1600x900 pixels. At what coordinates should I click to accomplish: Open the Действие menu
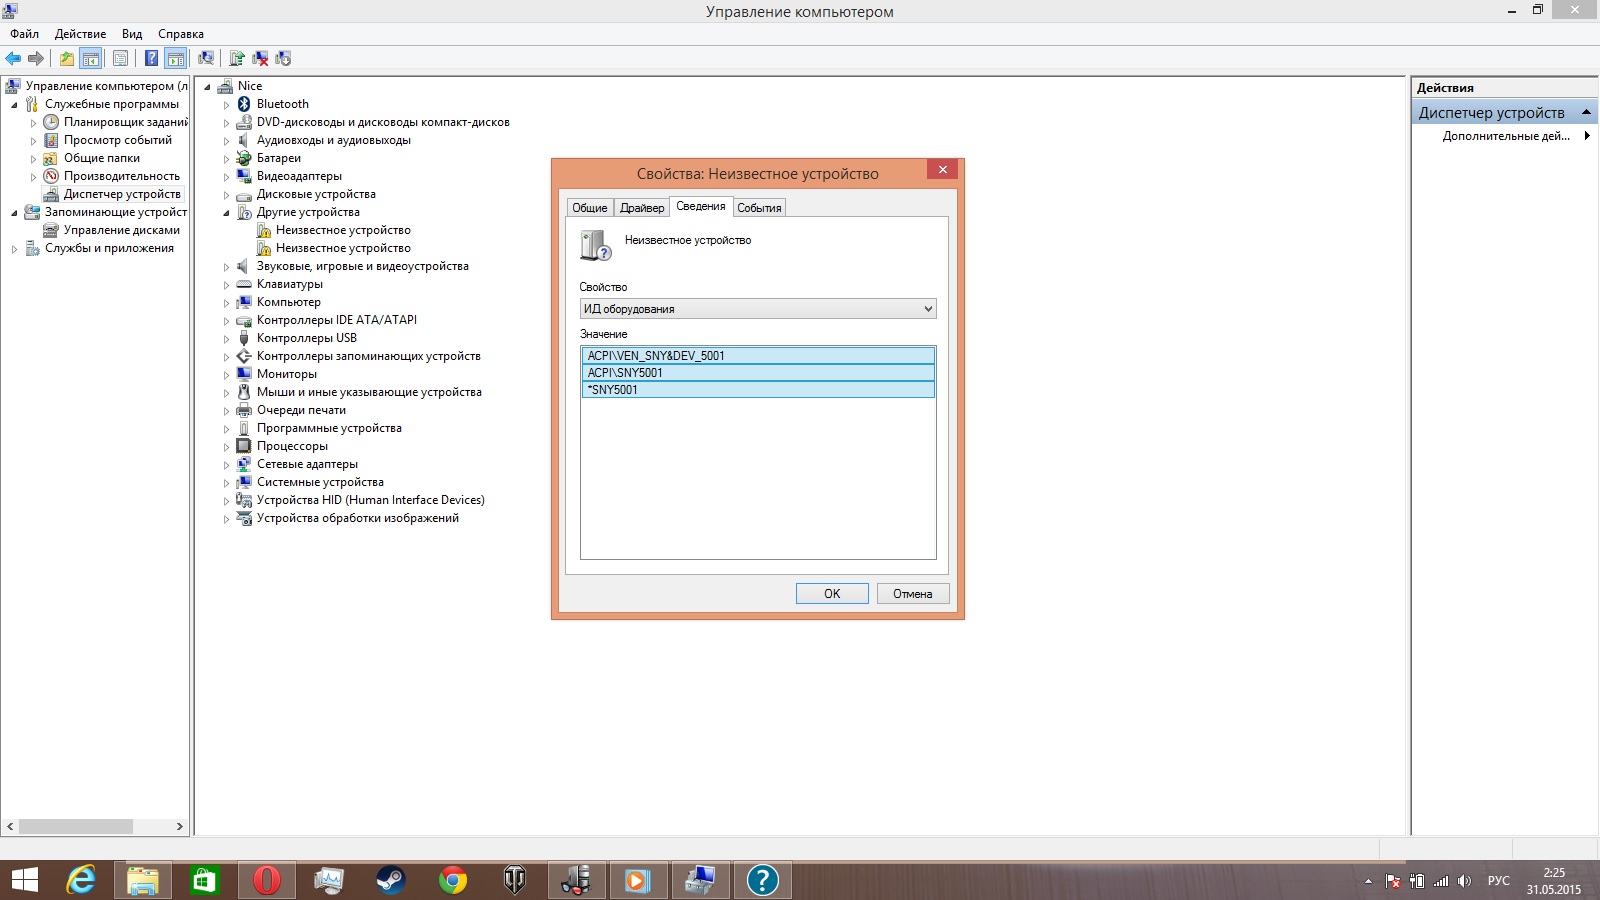click(80, 34)
